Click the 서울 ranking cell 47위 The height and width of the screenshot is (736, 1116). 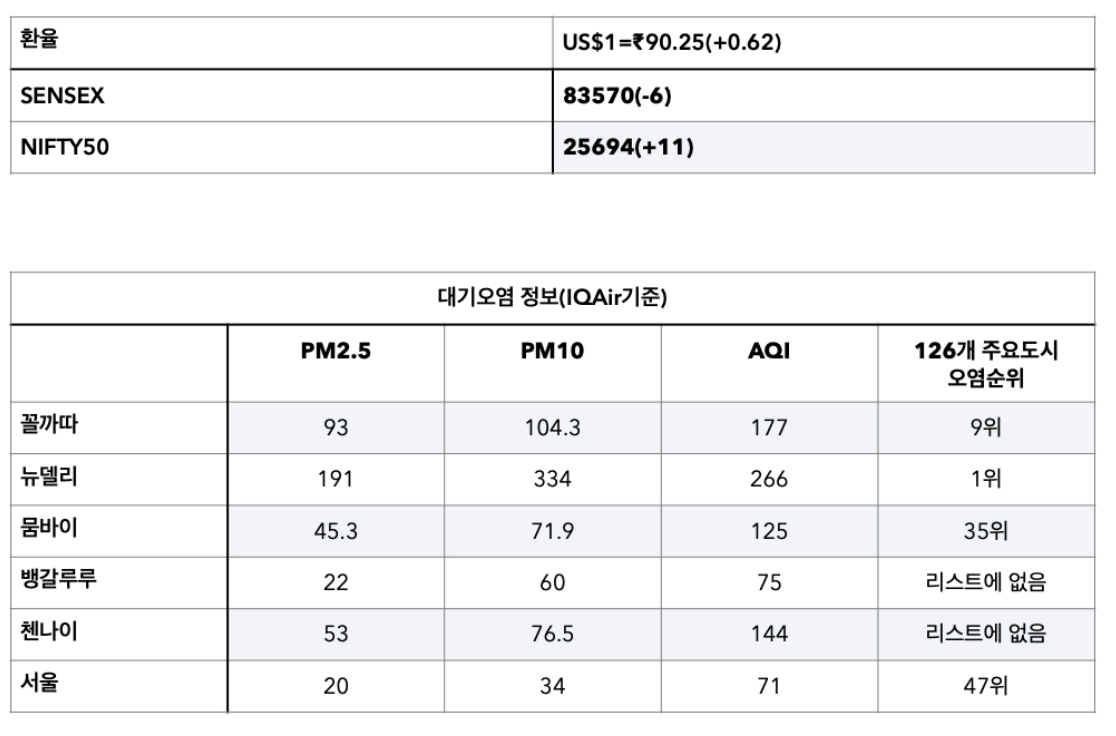pyautogui.click(x=986, y=686)
